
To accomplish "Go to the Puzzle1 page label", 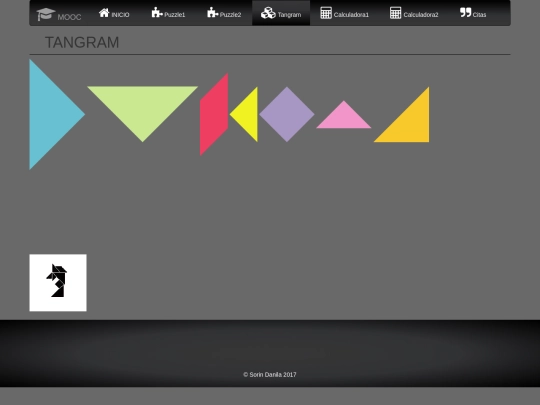I will (x=175, y=15).
